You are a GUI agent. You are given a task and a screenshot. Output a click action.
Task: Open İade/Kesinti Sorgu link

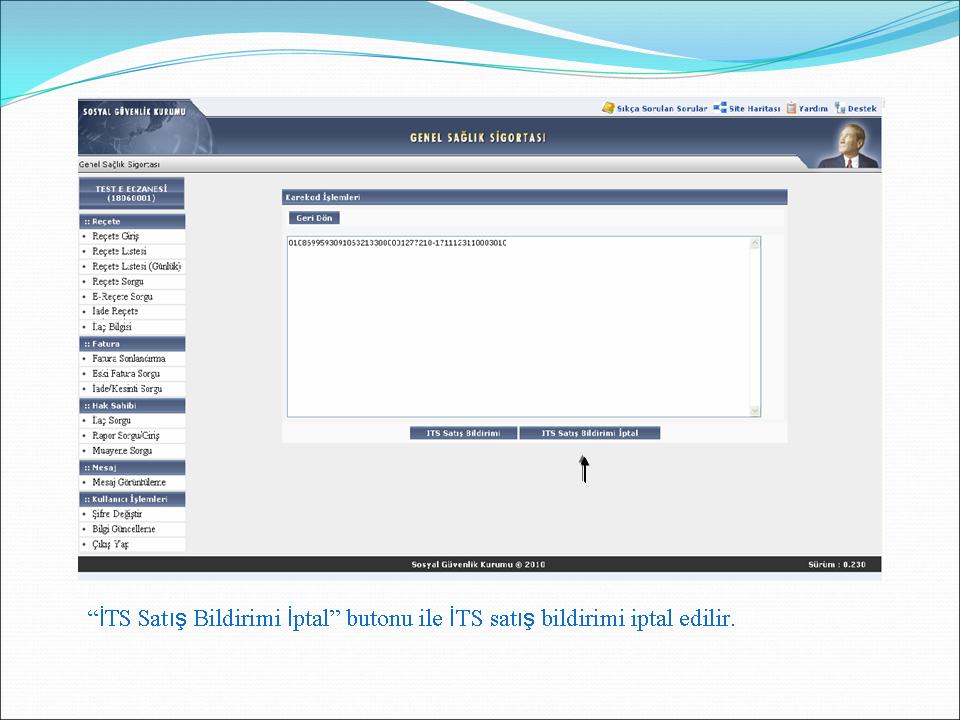127,389
